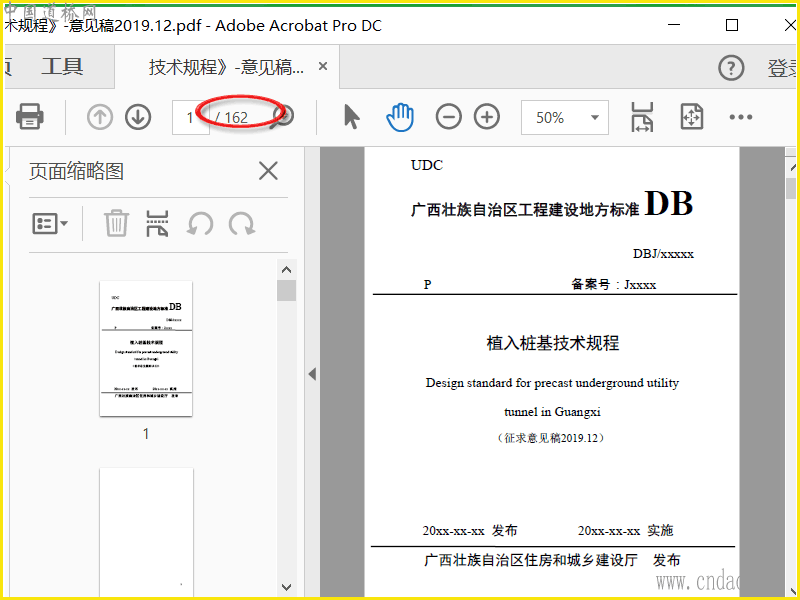Click the 登录 sign-in button
Viewport: 800px width, 600px height.
pyautogui.click(x=782, y=68)
